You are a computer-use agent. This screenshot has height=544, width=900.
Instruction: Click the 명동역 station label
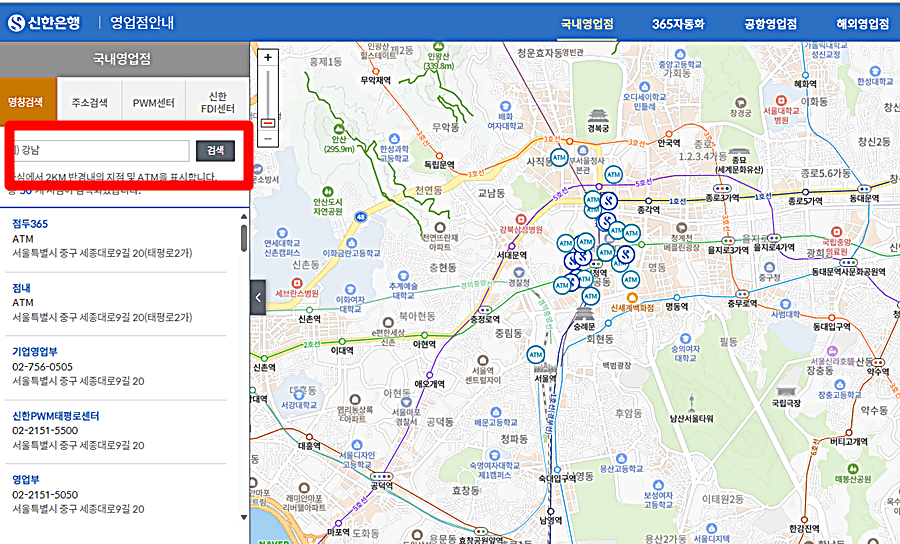[x=676, y=307]
